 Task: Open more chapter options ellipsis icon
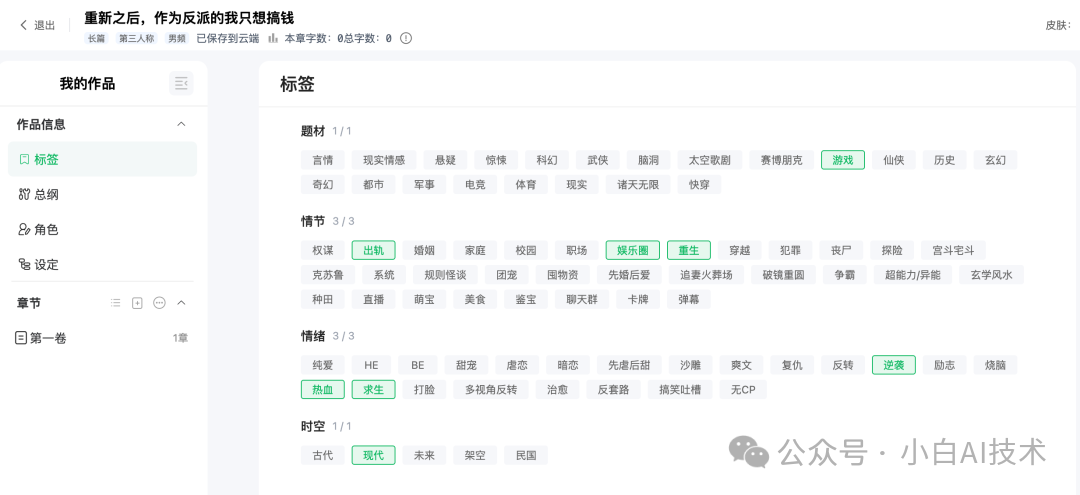(x=159, y=303)
